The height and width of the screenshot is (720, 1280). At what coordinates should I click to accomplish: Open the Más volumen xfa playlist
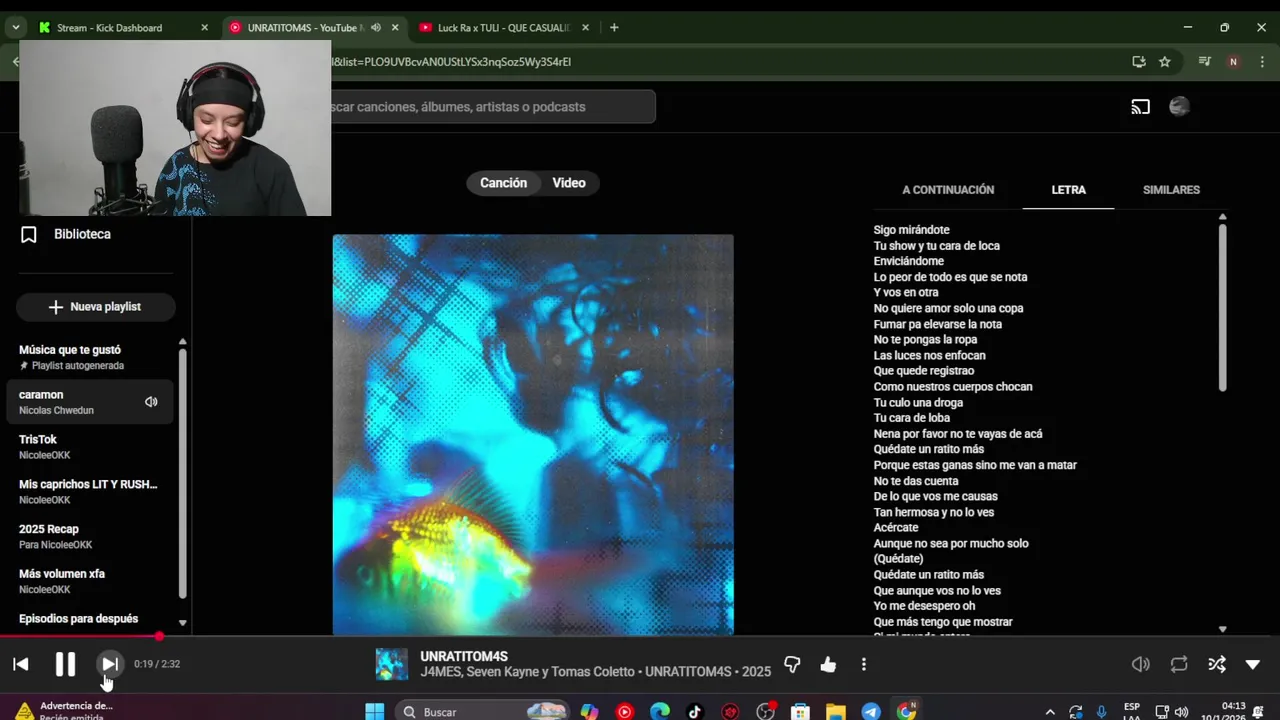[91, 581]
